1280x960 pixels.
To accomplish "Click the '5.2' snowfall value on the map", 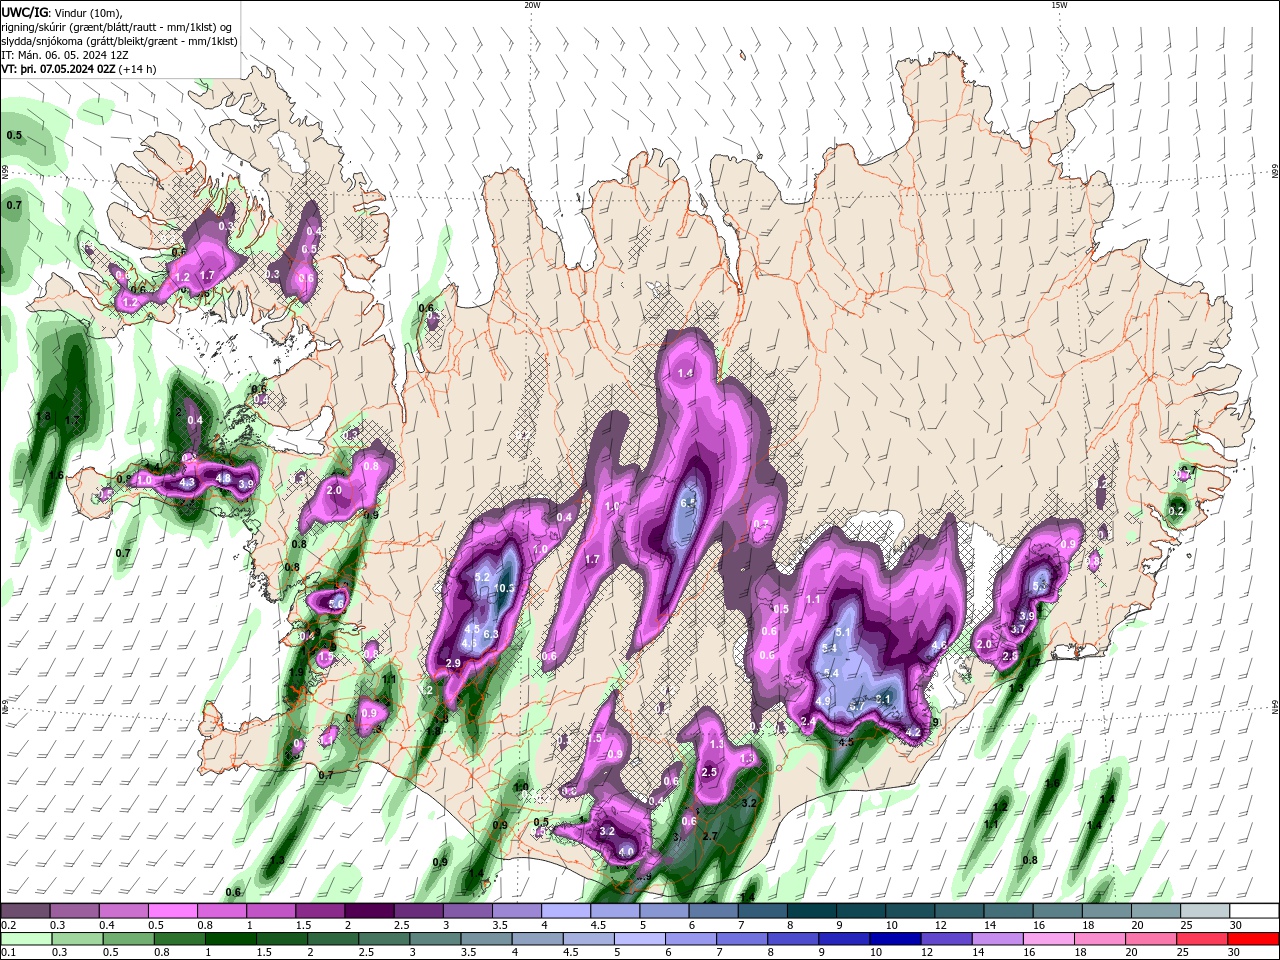I will (482, 578).
